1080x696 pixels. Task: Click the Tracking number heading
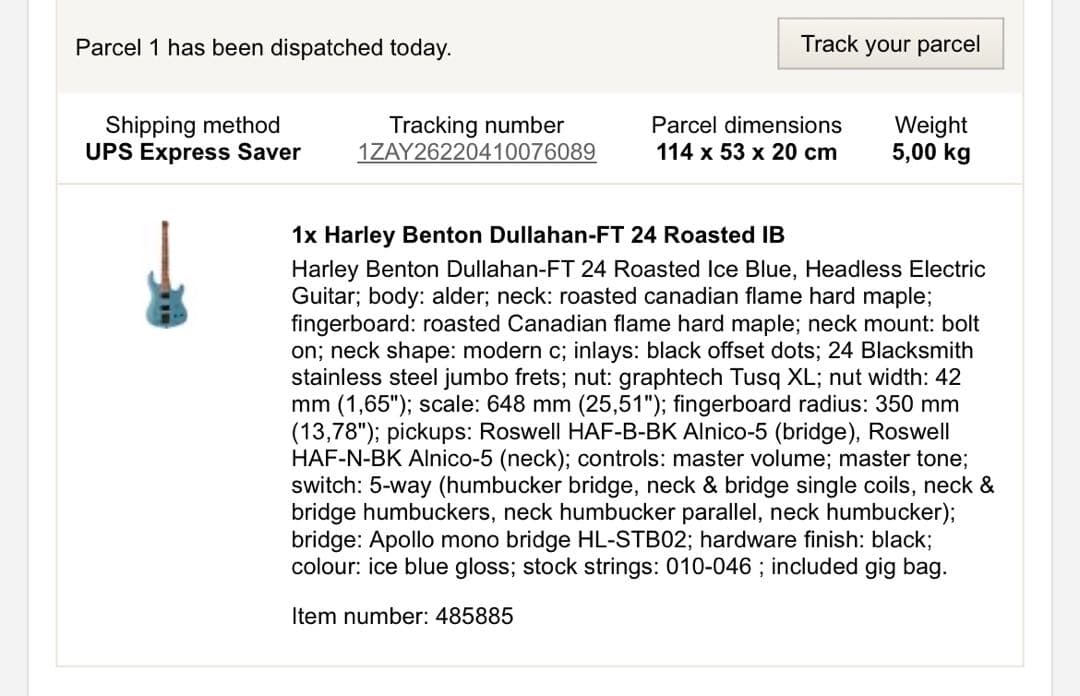[x=476, y=125]
